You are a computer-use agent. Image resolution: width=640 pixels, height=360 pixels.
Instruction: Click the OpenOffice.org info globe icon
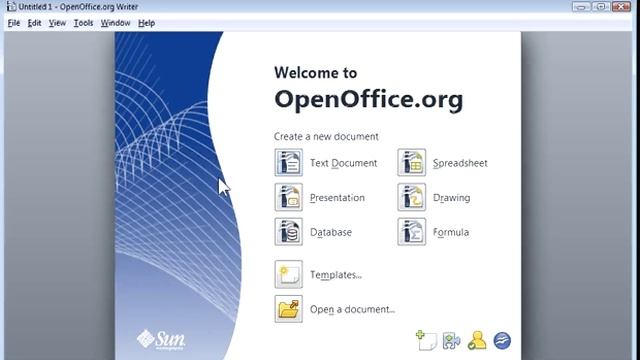(502, 340)
